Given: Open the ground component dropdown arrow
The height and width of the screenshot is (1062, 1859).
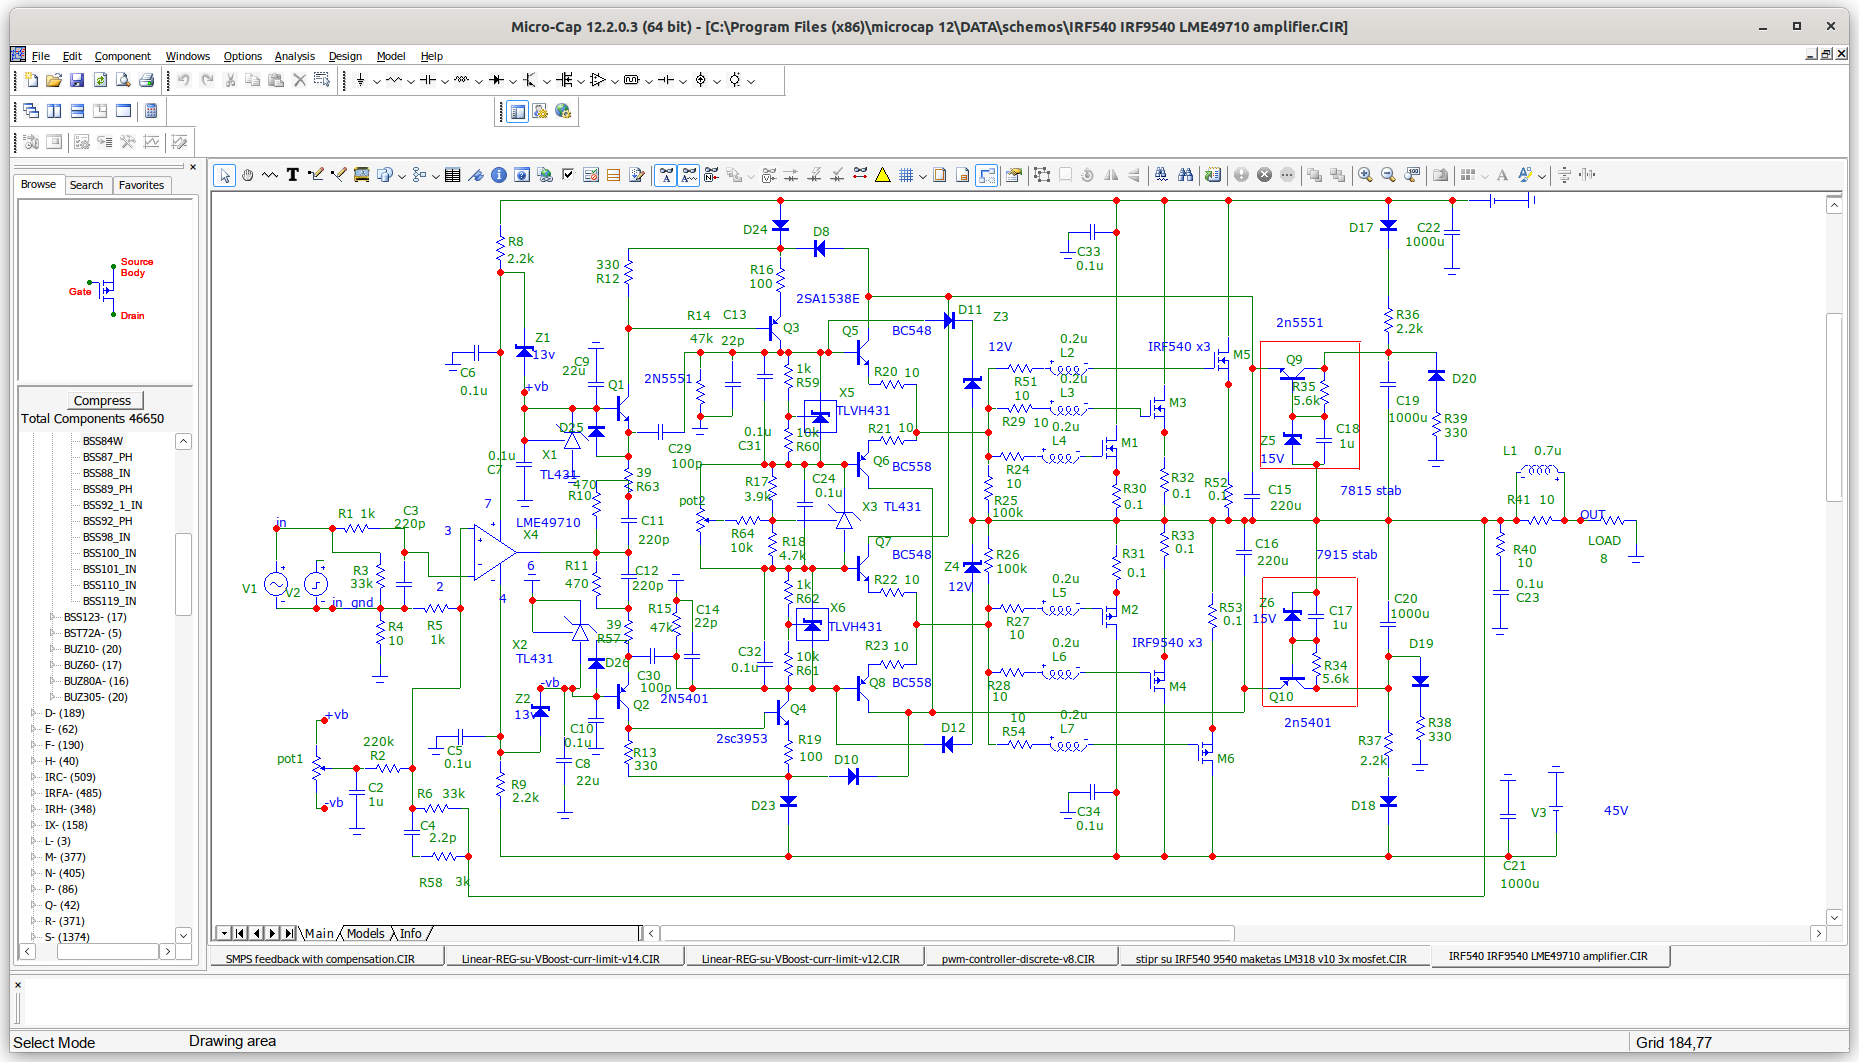Looking at the screenshot, I should (376, 81).
